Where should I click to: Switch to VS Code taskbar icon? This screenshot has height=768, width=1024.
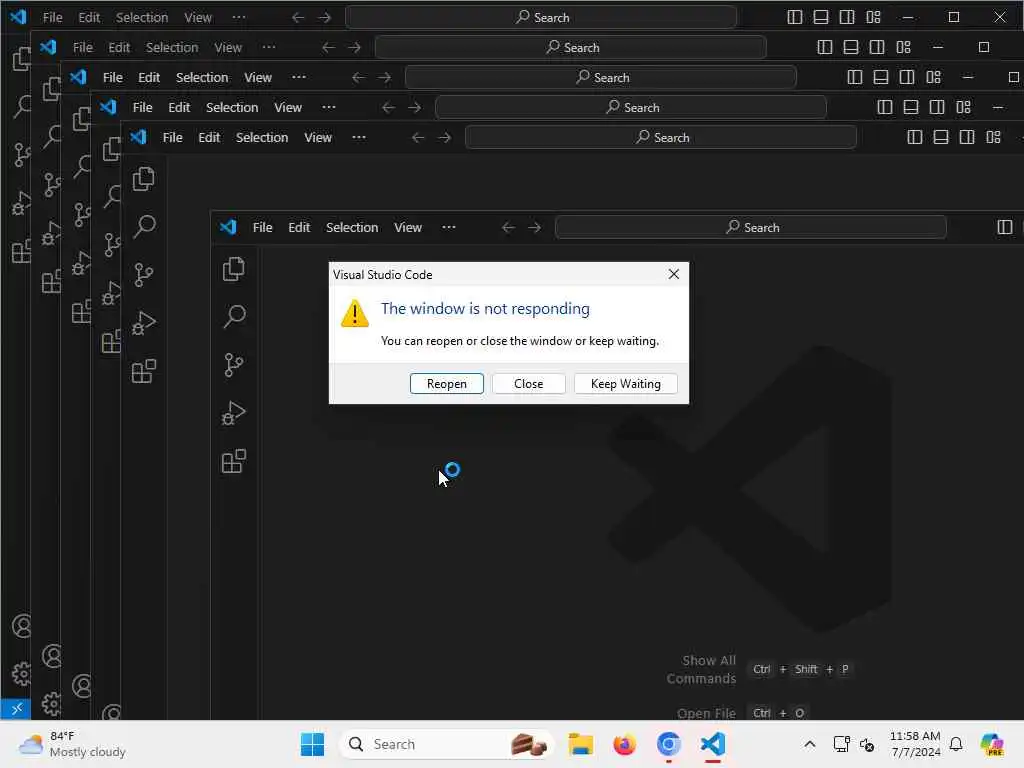712,744
